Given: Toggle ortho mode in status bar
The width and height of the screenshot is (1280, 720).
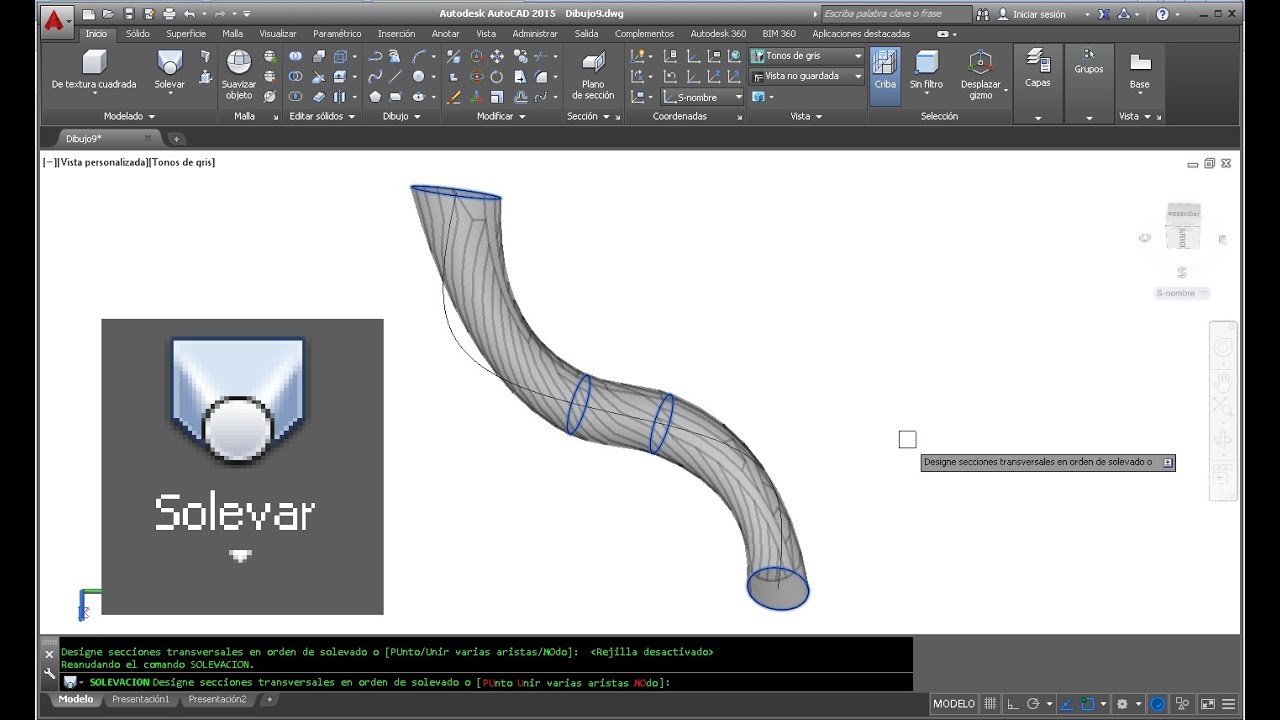Looking at the screenshot, I should [1013, 704].
